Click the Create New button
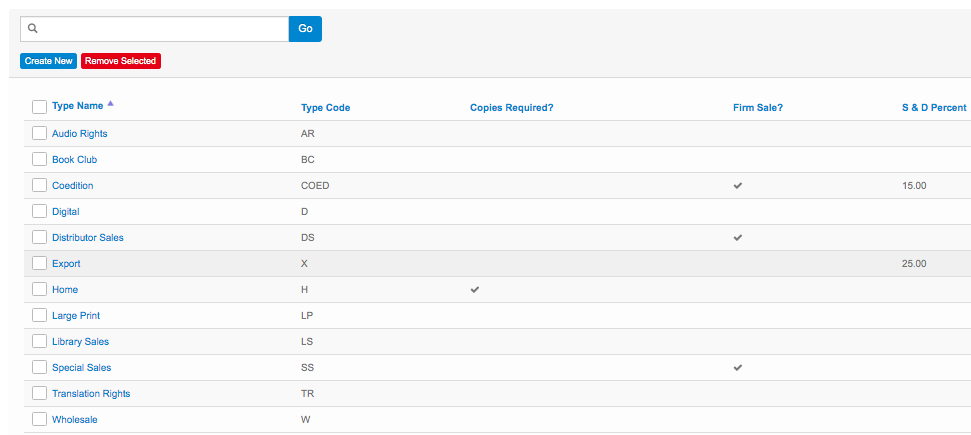 [x=48, y=61]
